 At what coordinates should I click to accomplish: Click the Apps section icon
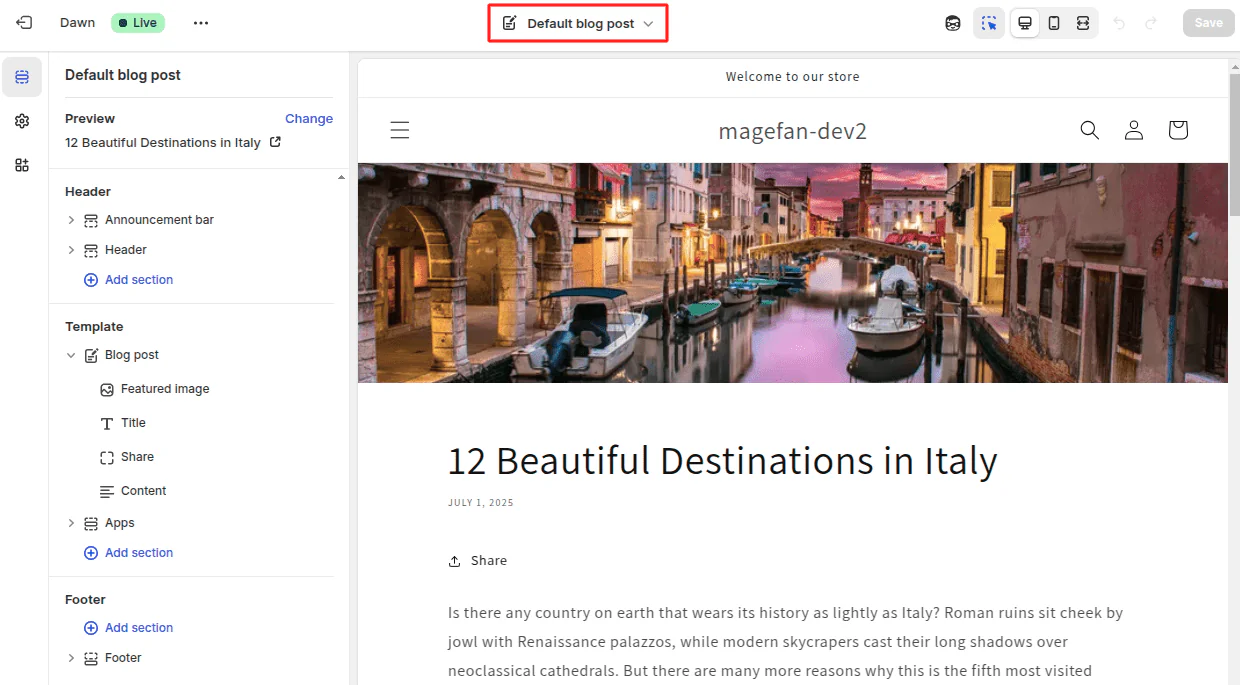91,523
